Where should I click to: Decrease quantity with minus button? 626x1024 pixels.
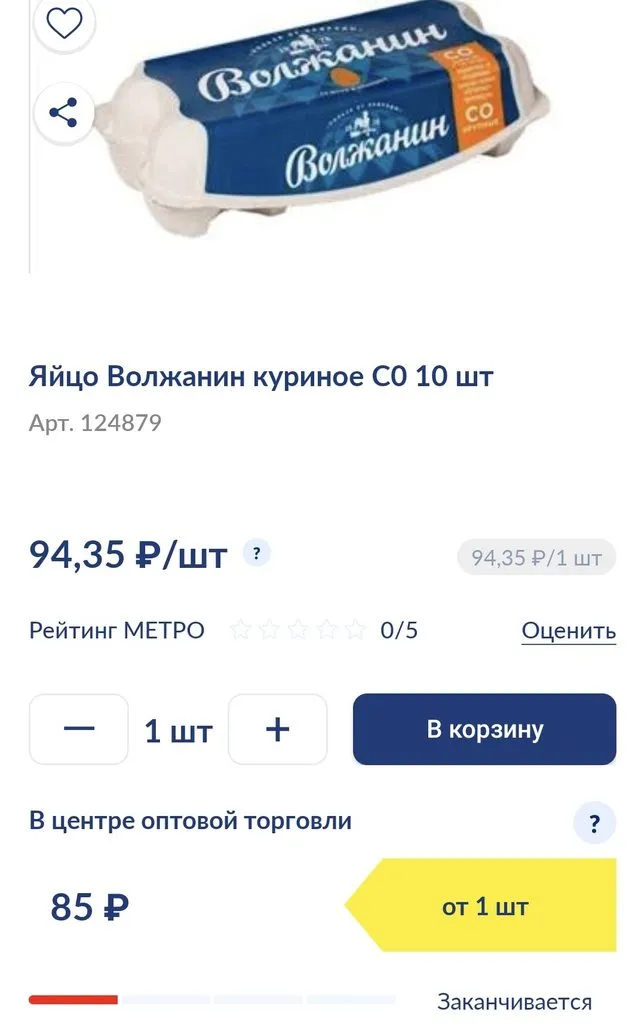pyautogui.click(x=78, y=730)
